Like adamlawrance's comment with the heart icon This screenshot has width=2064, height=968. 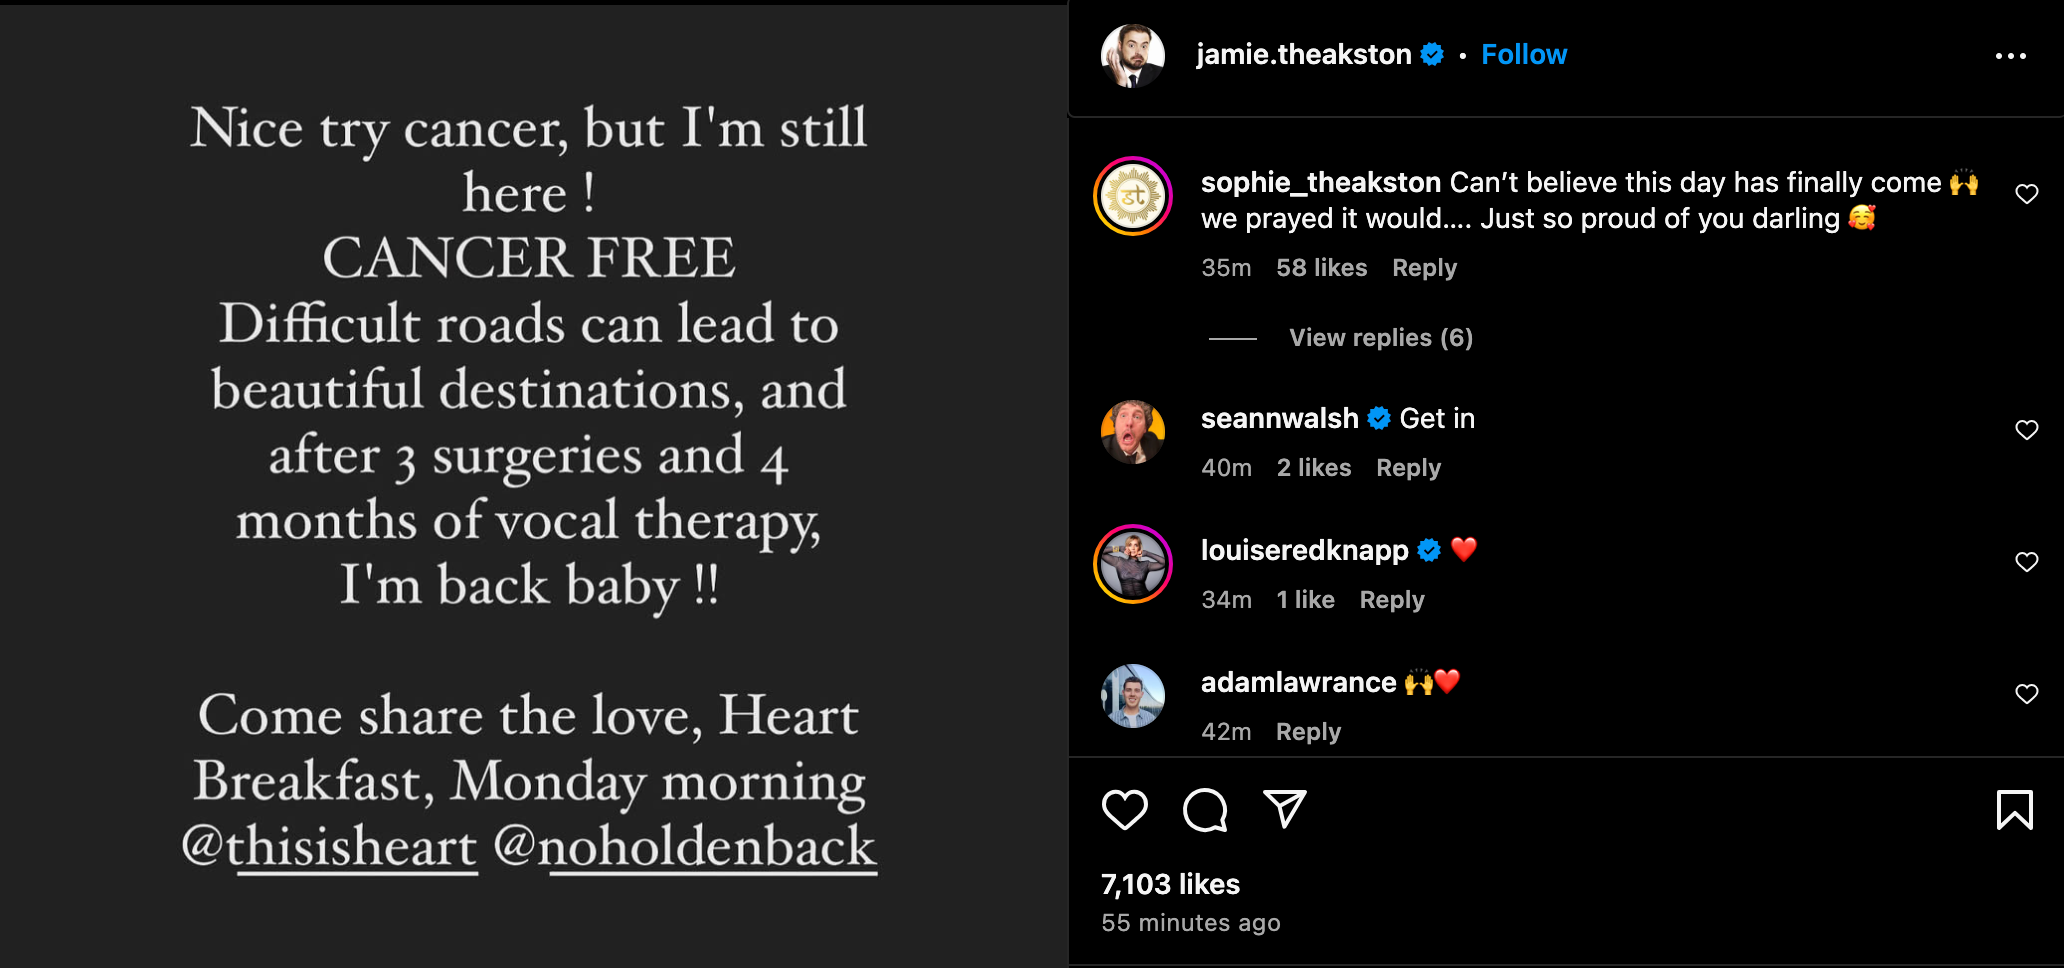(x=2027, y=693)
